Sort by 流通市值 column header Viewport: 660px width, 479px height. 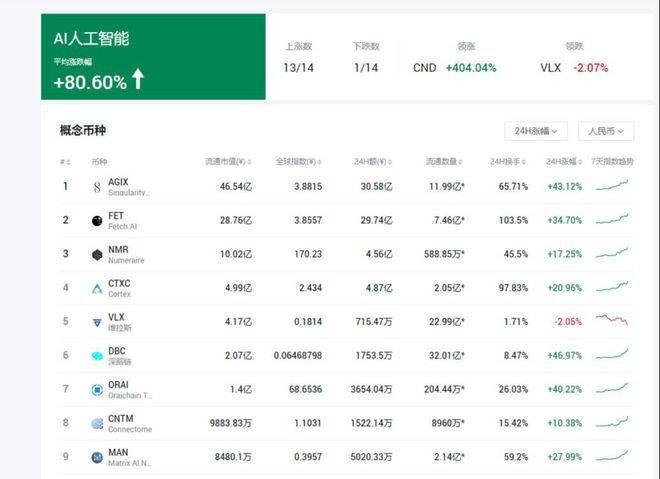230,161
